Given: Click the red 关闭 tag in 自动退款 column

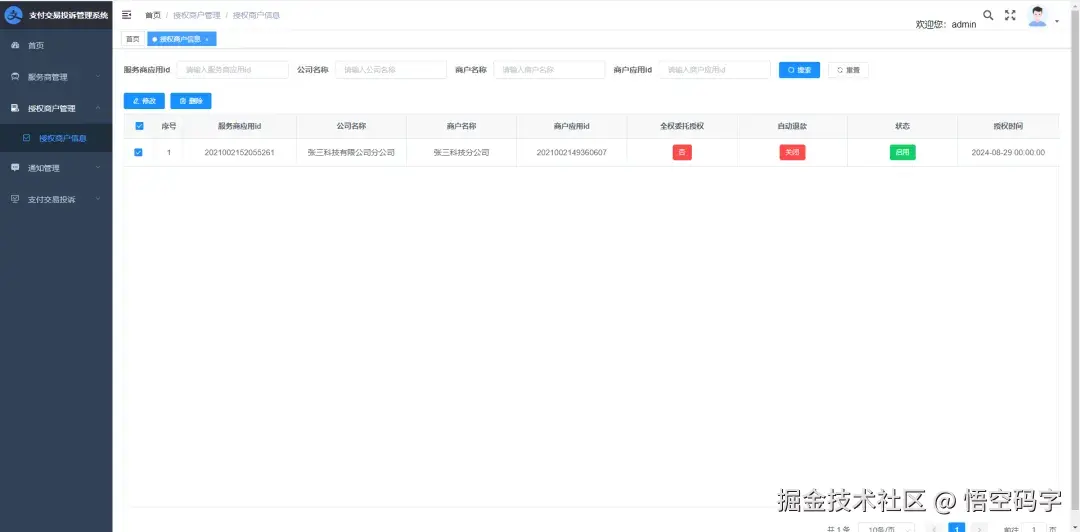Looking at the screenshot, I should (792, 152).
